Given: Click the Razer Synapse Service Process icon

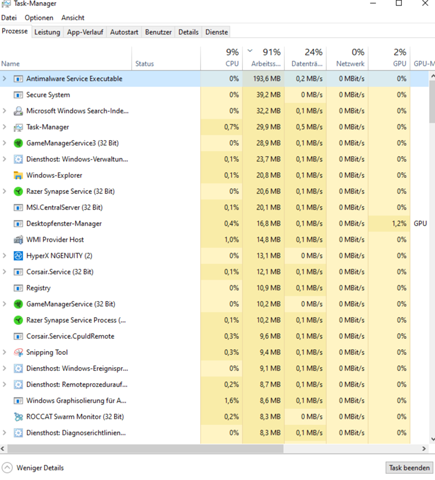Looking at the screenshot, I should click(18, 320).
